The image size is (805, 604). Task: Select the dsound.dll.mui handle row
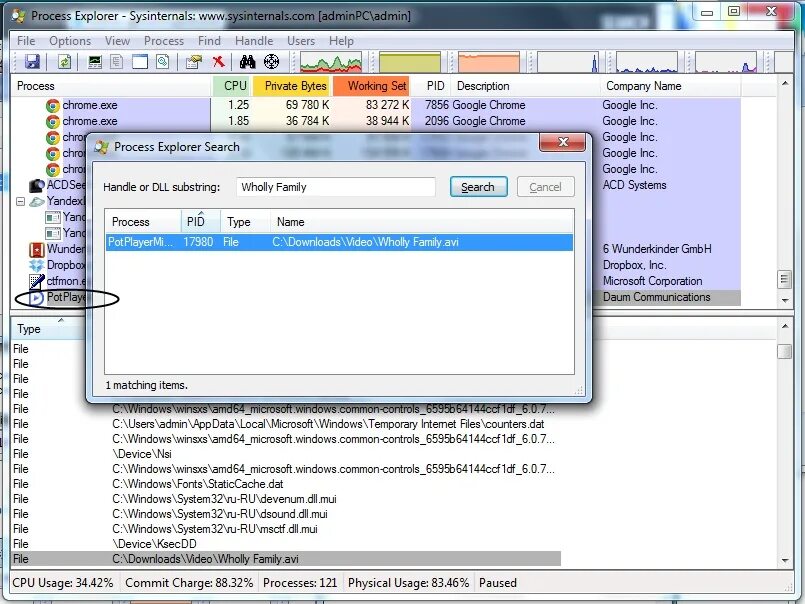285,514
